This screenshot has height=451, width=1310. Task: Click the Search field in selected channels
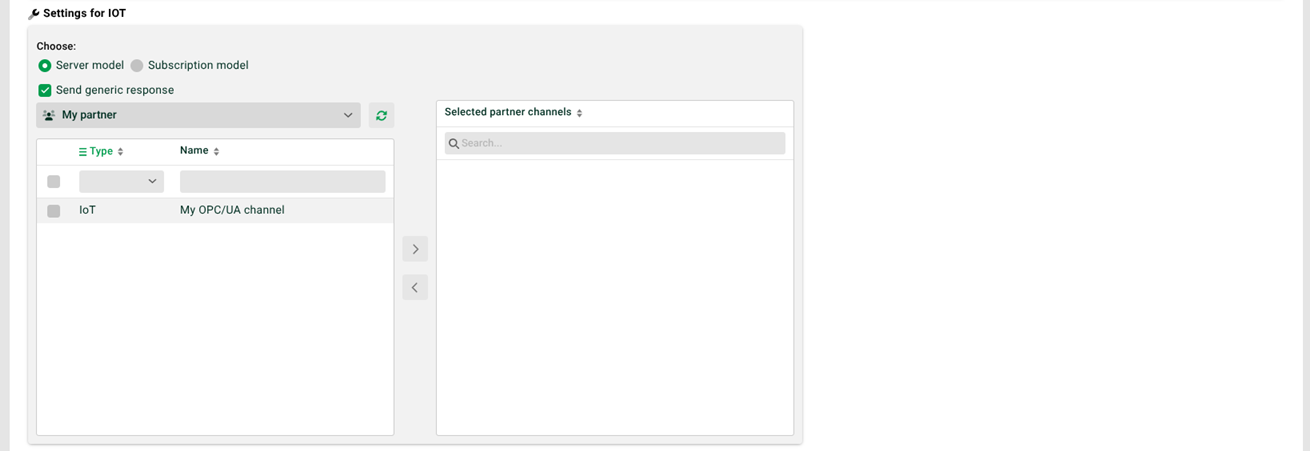pos(615,143)
